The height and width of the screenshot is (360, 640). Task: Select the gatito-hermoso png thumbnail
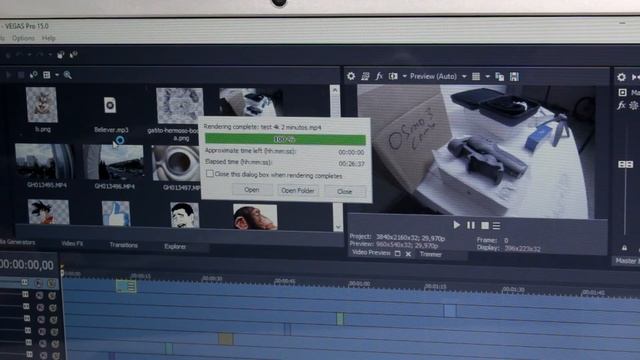coord(180,106)
